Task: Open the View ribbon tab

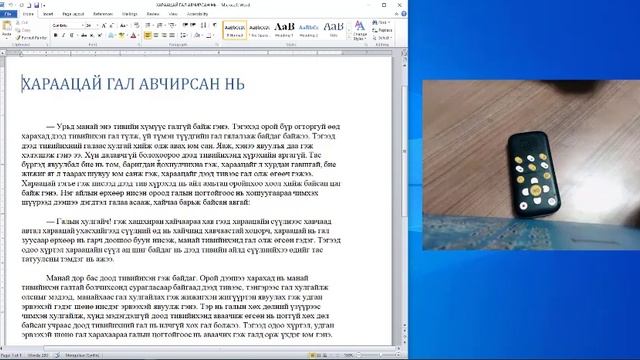Action: click(173, 14)
